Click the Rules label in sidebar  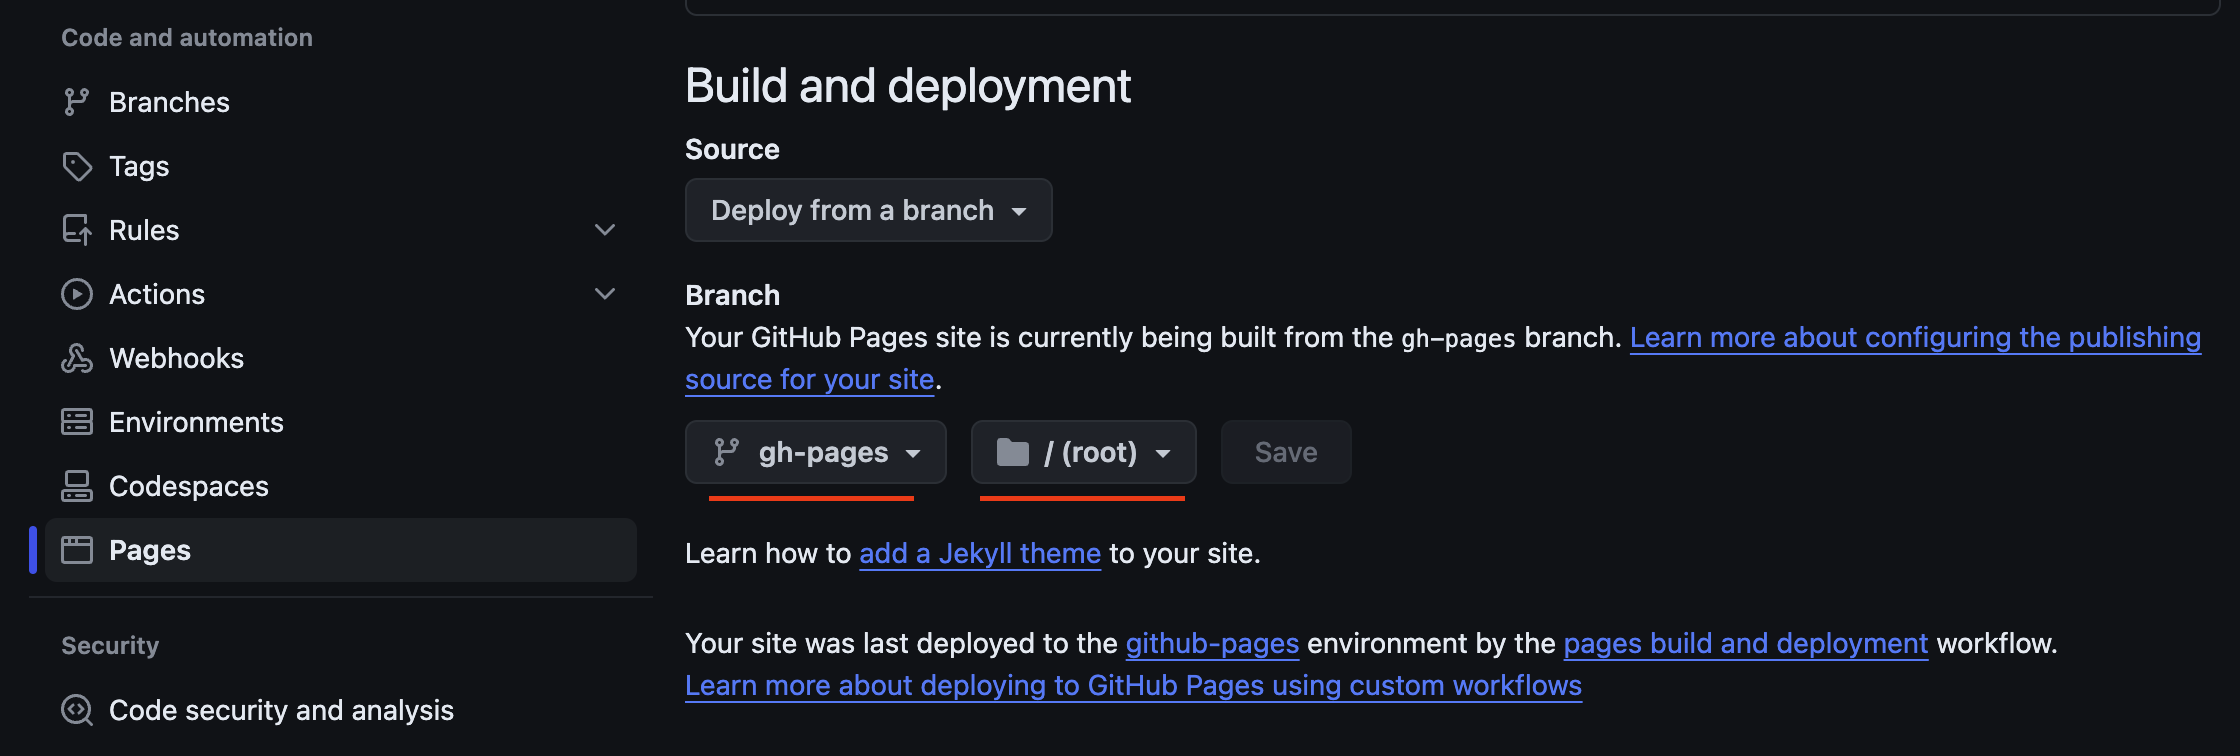tap(144, 230)
